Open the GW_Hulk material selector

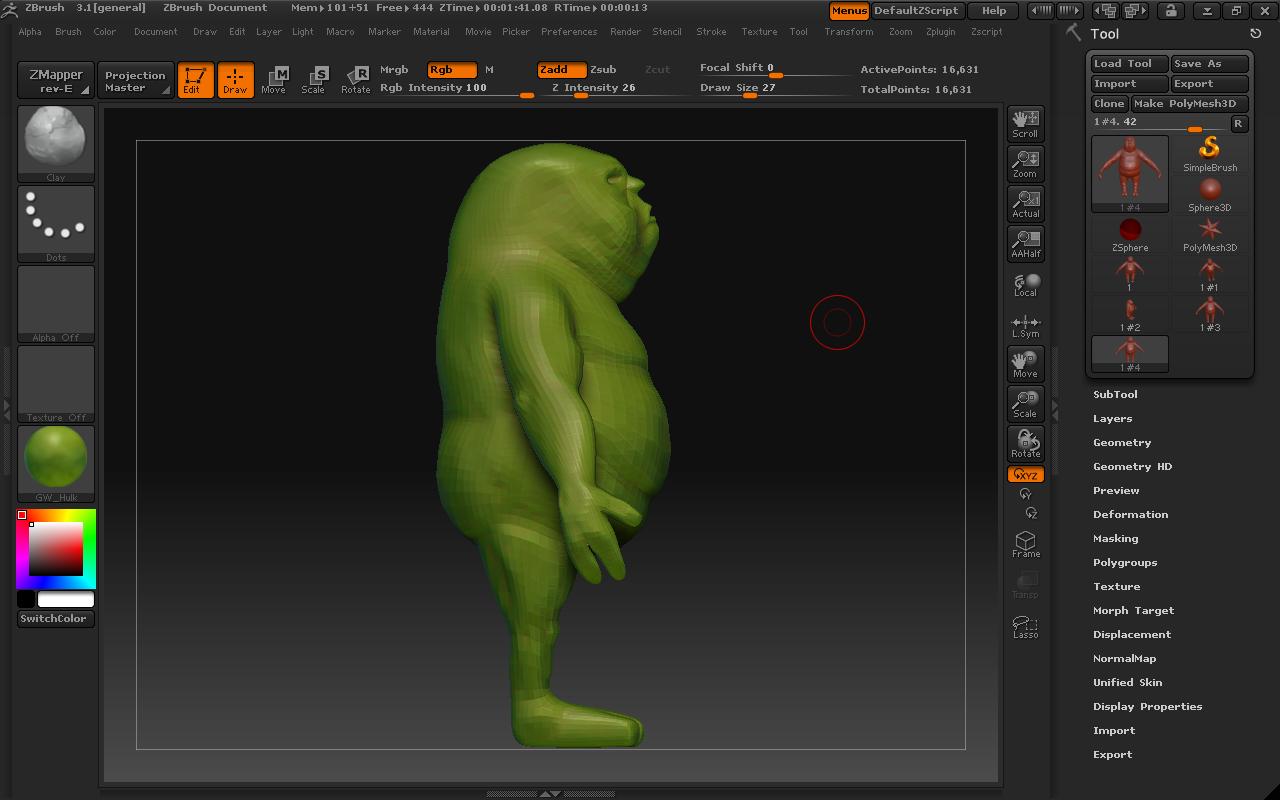(x=56, y=464)
